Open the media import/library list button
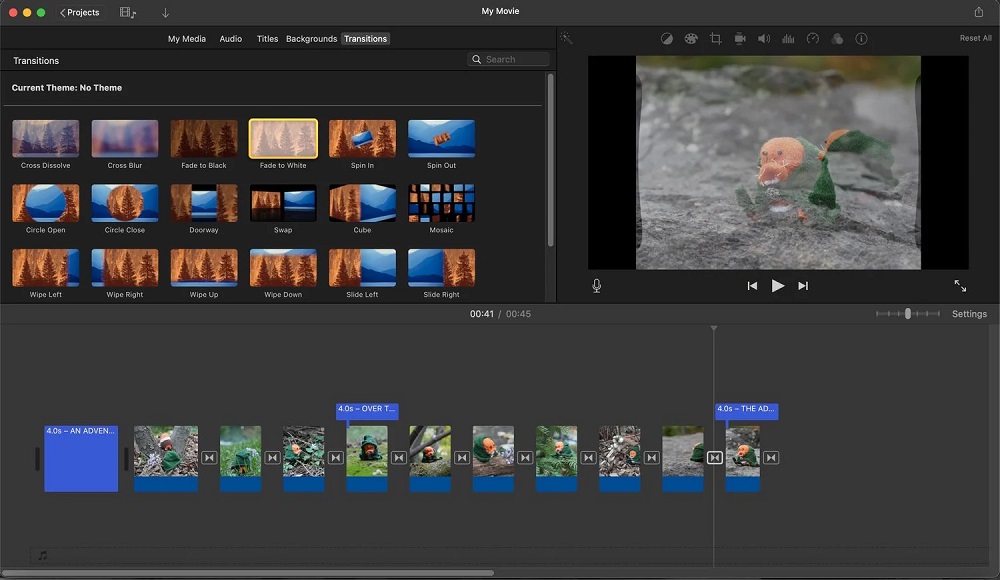1000x580 pixels. (x=127, y=12)
